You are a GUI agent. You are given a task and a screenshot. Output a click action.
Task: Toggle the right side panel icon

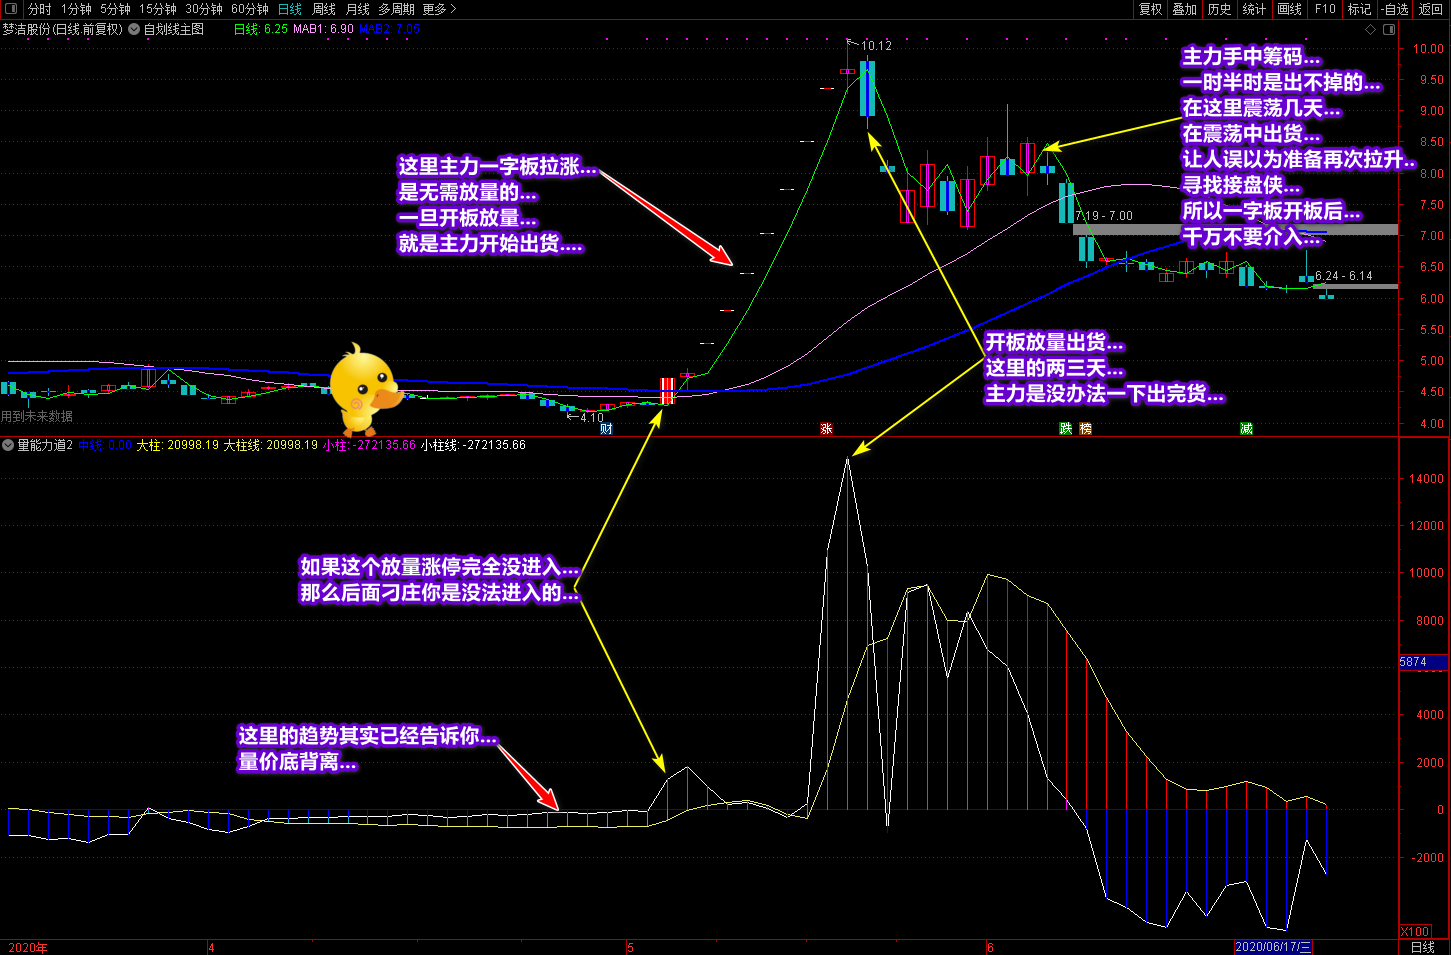[x=1389, y=29]
